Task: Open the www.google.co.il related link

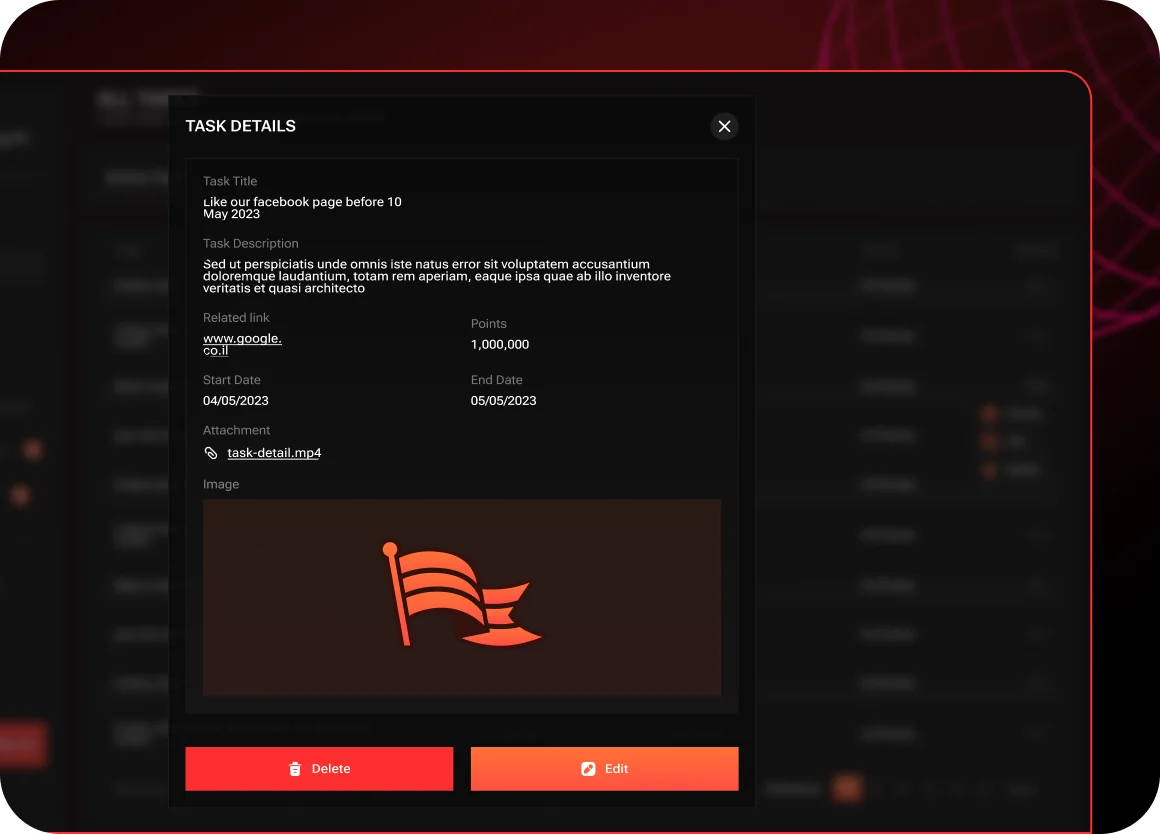Action: pos(242,344)
